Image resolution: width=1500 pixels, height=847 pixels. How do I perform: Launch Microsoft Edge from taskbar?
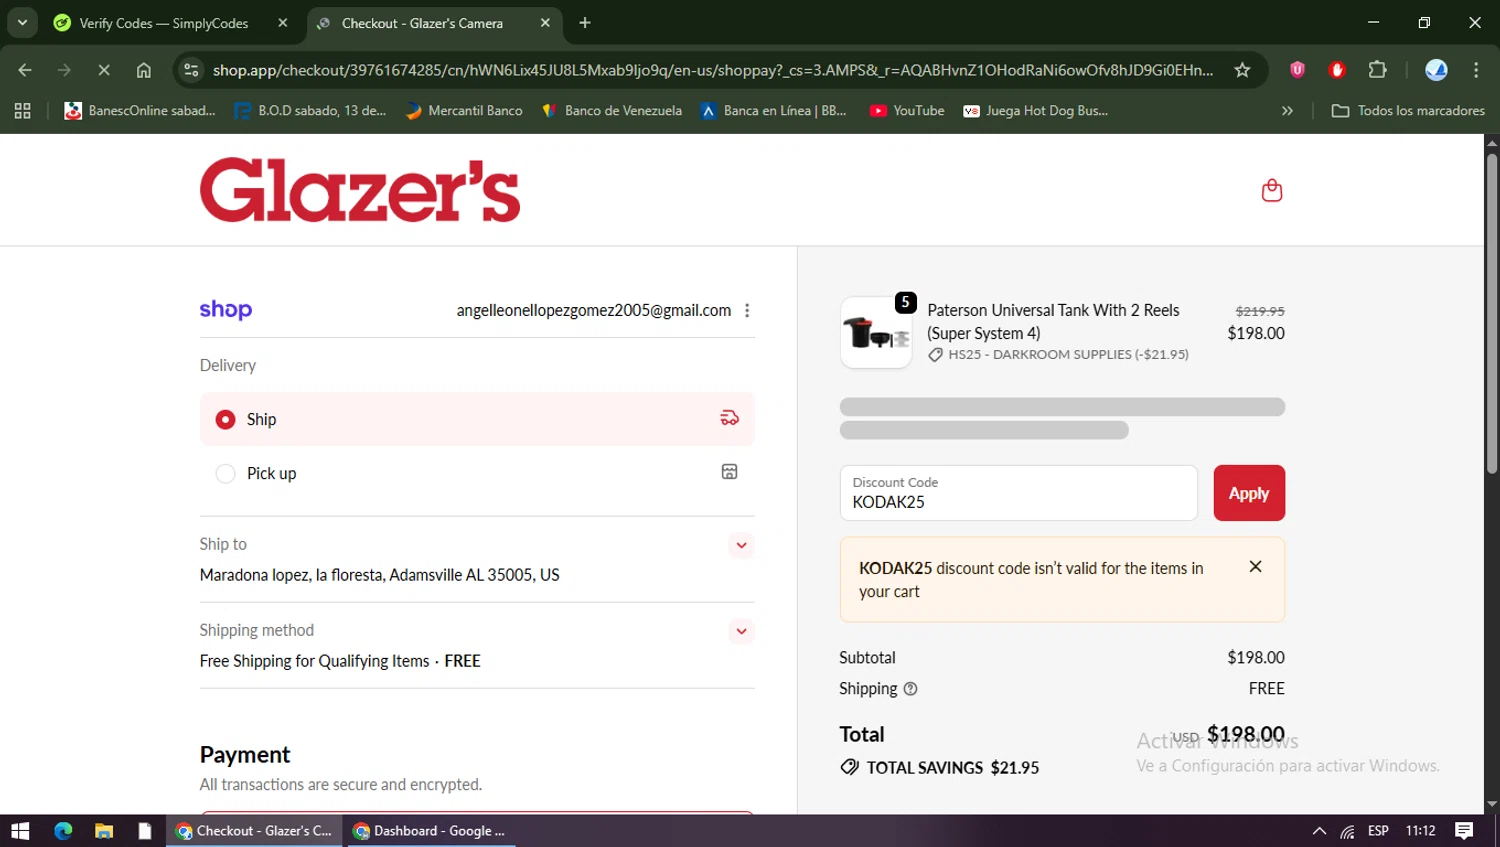63,831
